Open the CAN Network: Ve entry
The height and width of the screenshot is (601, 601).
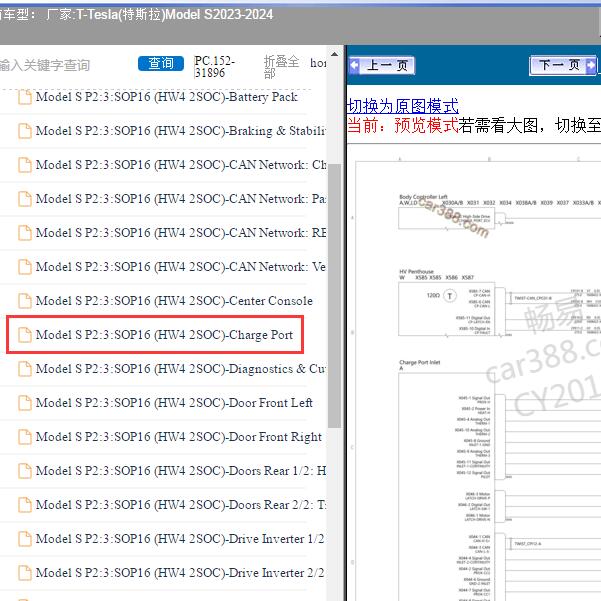pyautogui.click(x=181, y=267)
